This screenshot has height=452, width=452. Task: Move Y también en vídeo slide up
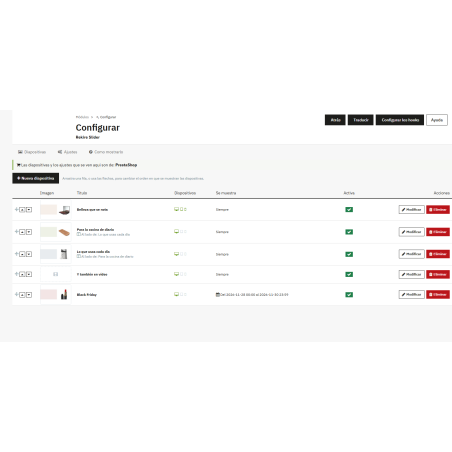22,274
